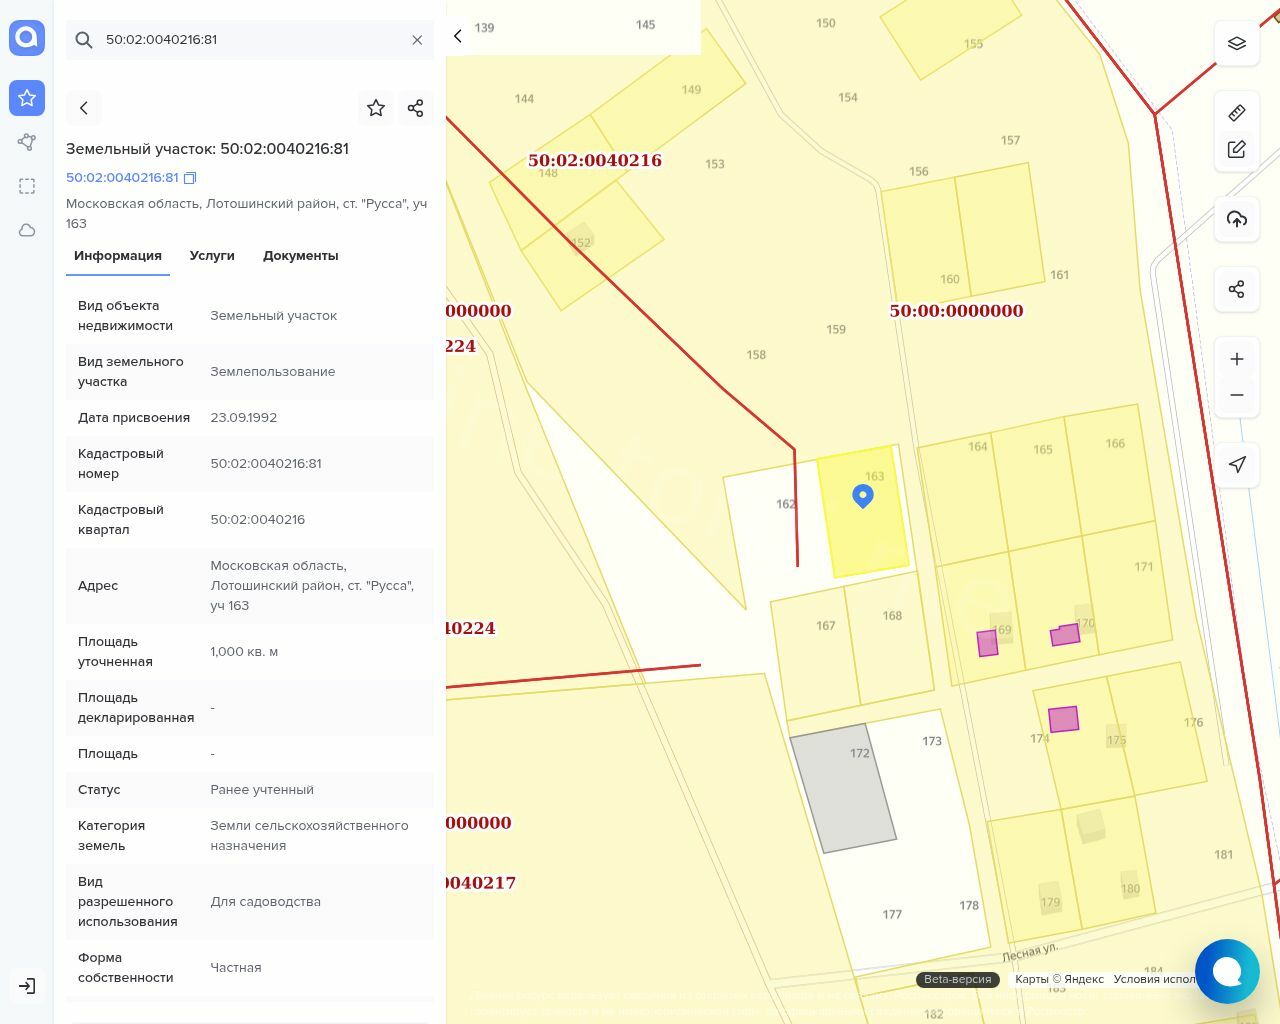This screenshot has height=1024, width=1280.
Task: Collapse the info side panel
Action: coord(458,36)
